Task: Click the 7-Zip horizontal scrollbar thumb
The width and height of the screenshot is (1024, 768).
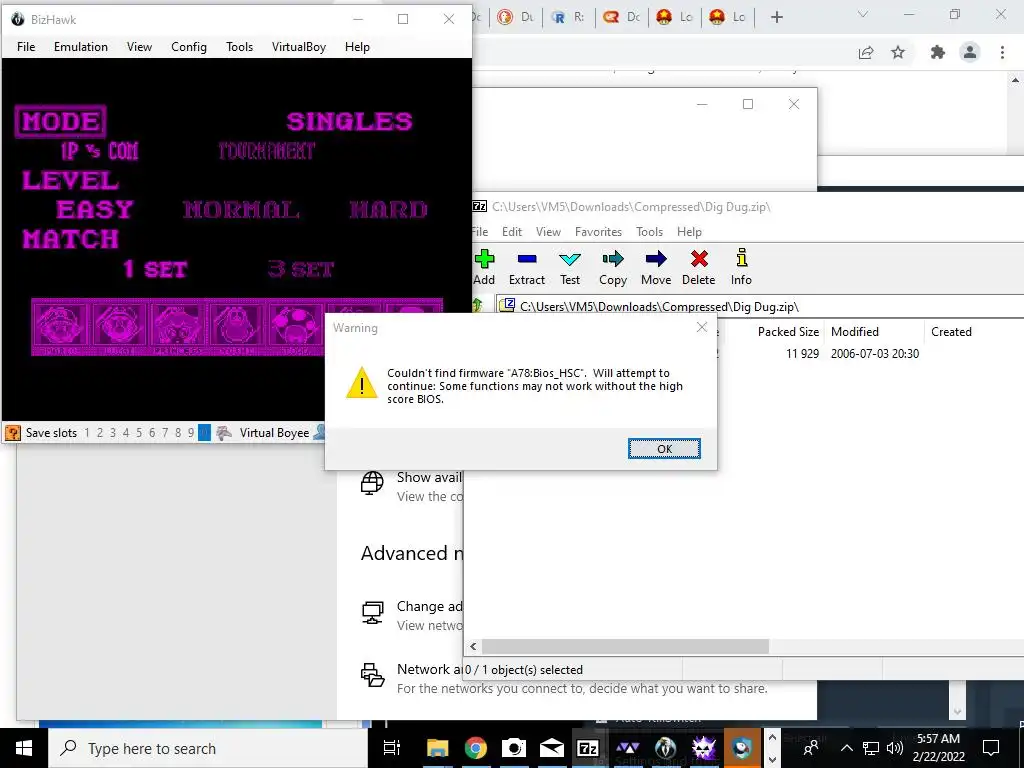Action: [x=625, y=647]
